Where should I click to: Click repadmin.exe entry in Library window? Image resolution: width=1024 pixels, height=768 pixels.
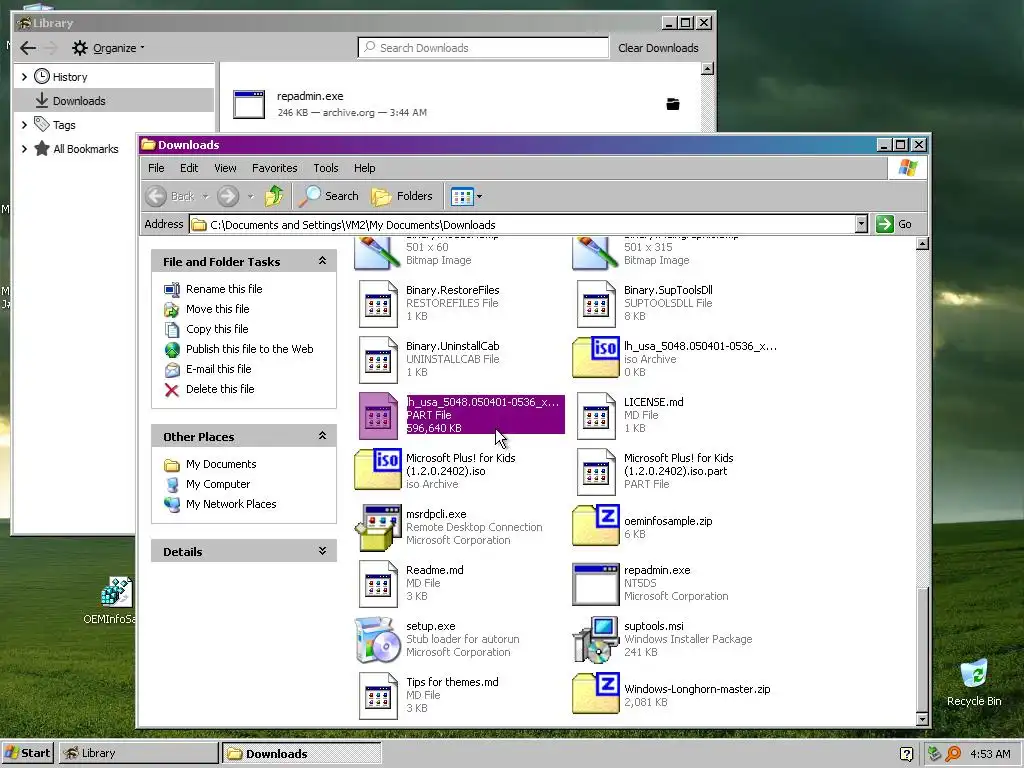point(460,104)
